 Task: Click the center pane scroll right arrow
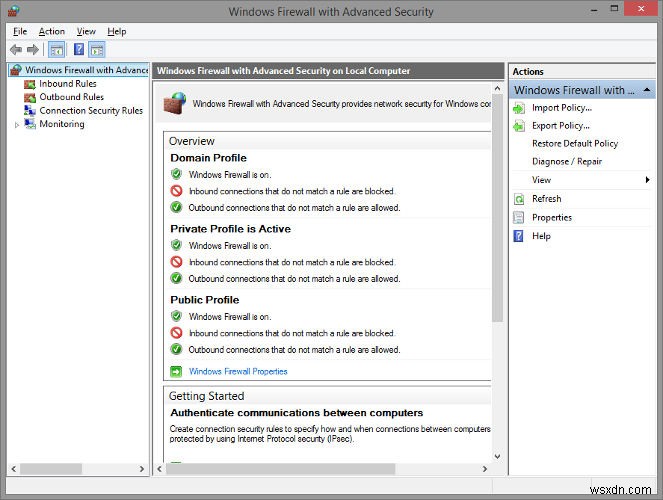[x=485, y=469]
